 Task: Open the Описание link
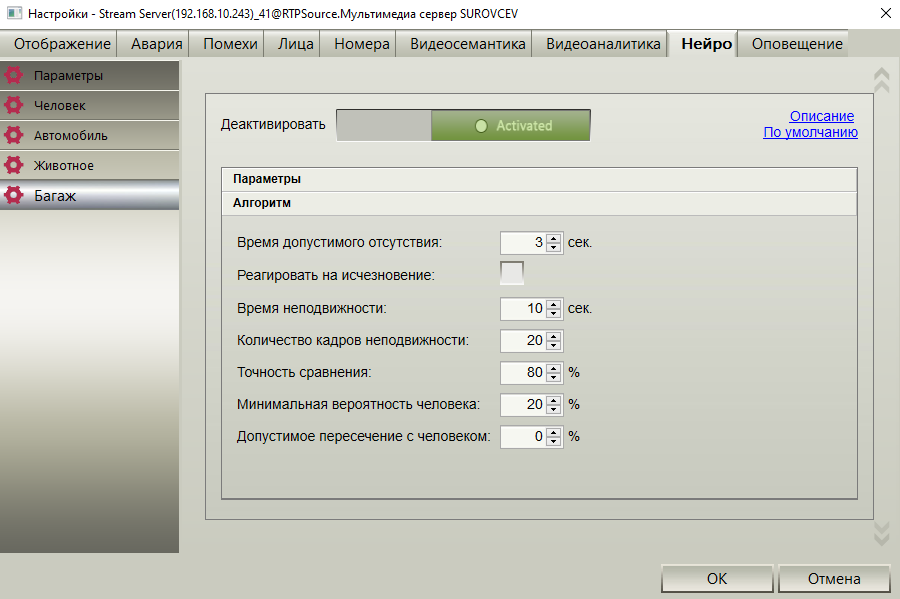tap(821, 116)
